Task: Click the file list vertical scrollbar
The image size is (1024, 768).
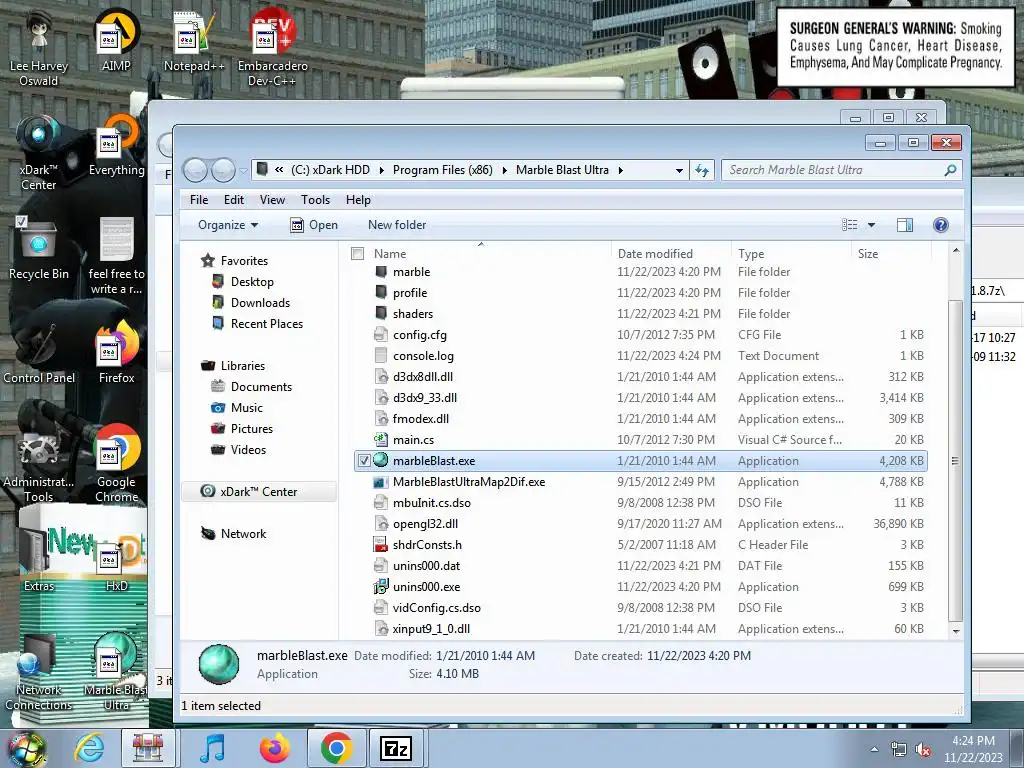Action: click(x=956, y=460)
